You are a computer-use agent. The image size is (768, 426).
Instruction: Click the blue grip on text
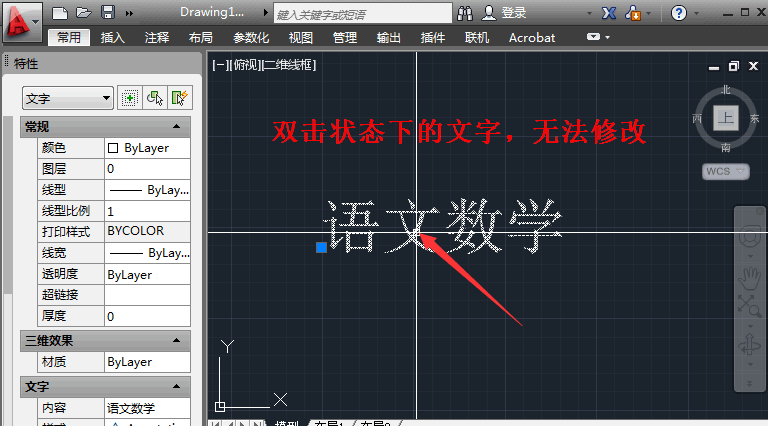pos(321,248)
